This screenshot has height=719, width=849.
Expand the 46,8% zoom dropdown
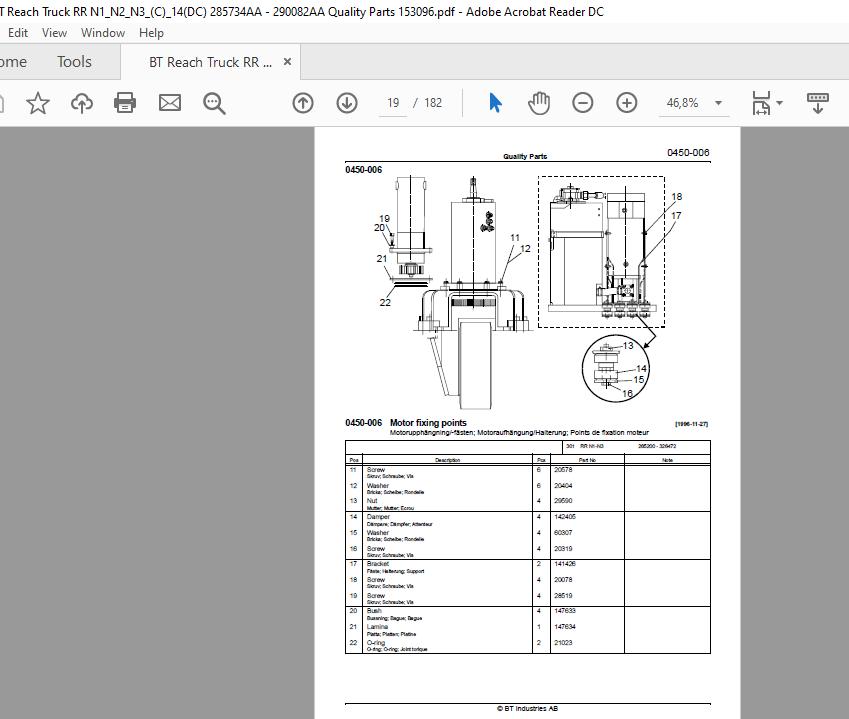[718, 103]
